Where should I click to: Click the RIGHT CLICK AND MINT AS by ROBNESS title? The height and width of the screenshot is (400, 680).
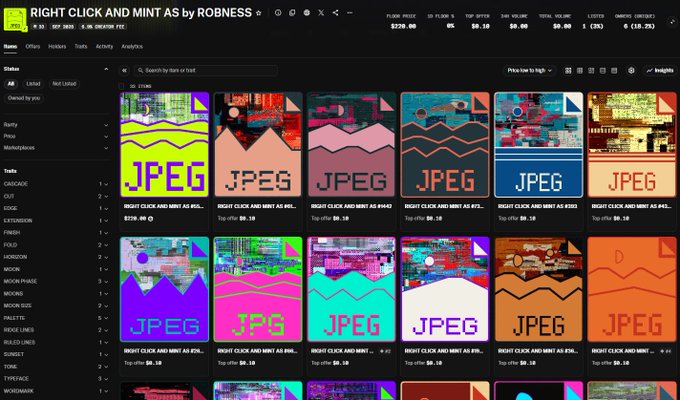coord(141,13)
